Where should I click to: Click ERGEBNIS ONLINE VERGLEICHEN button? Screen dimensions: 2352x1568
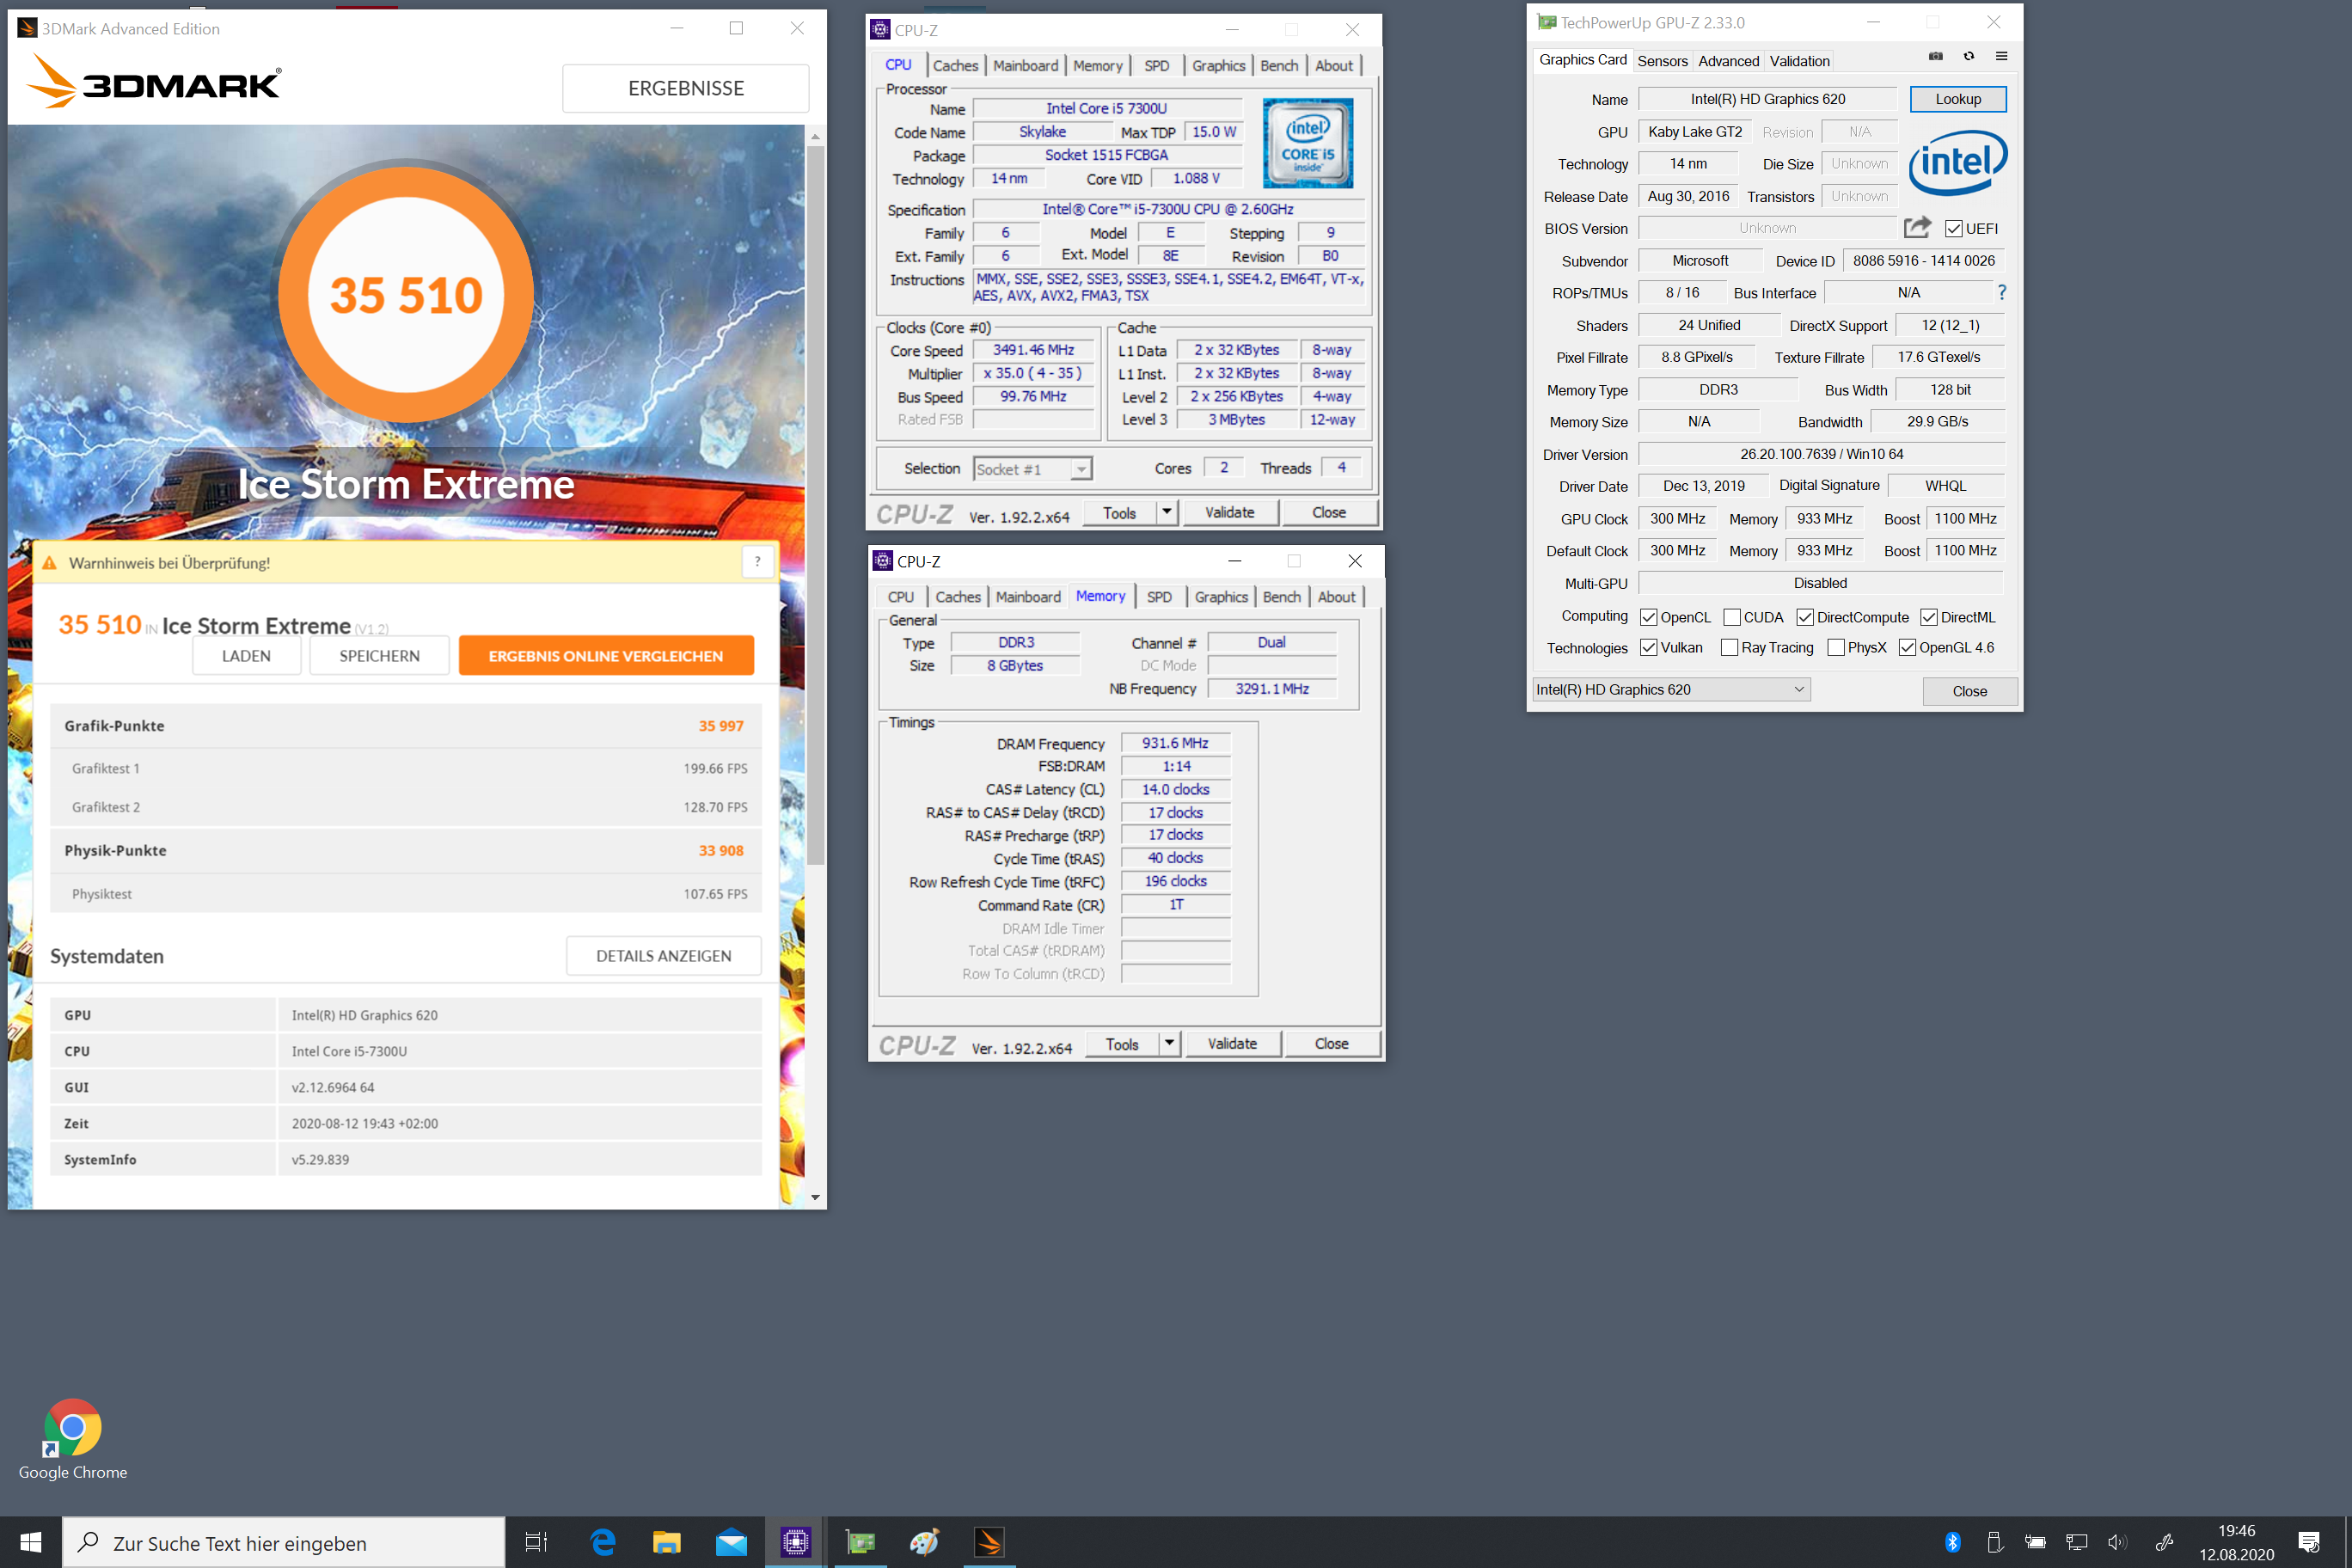[606, 656]
